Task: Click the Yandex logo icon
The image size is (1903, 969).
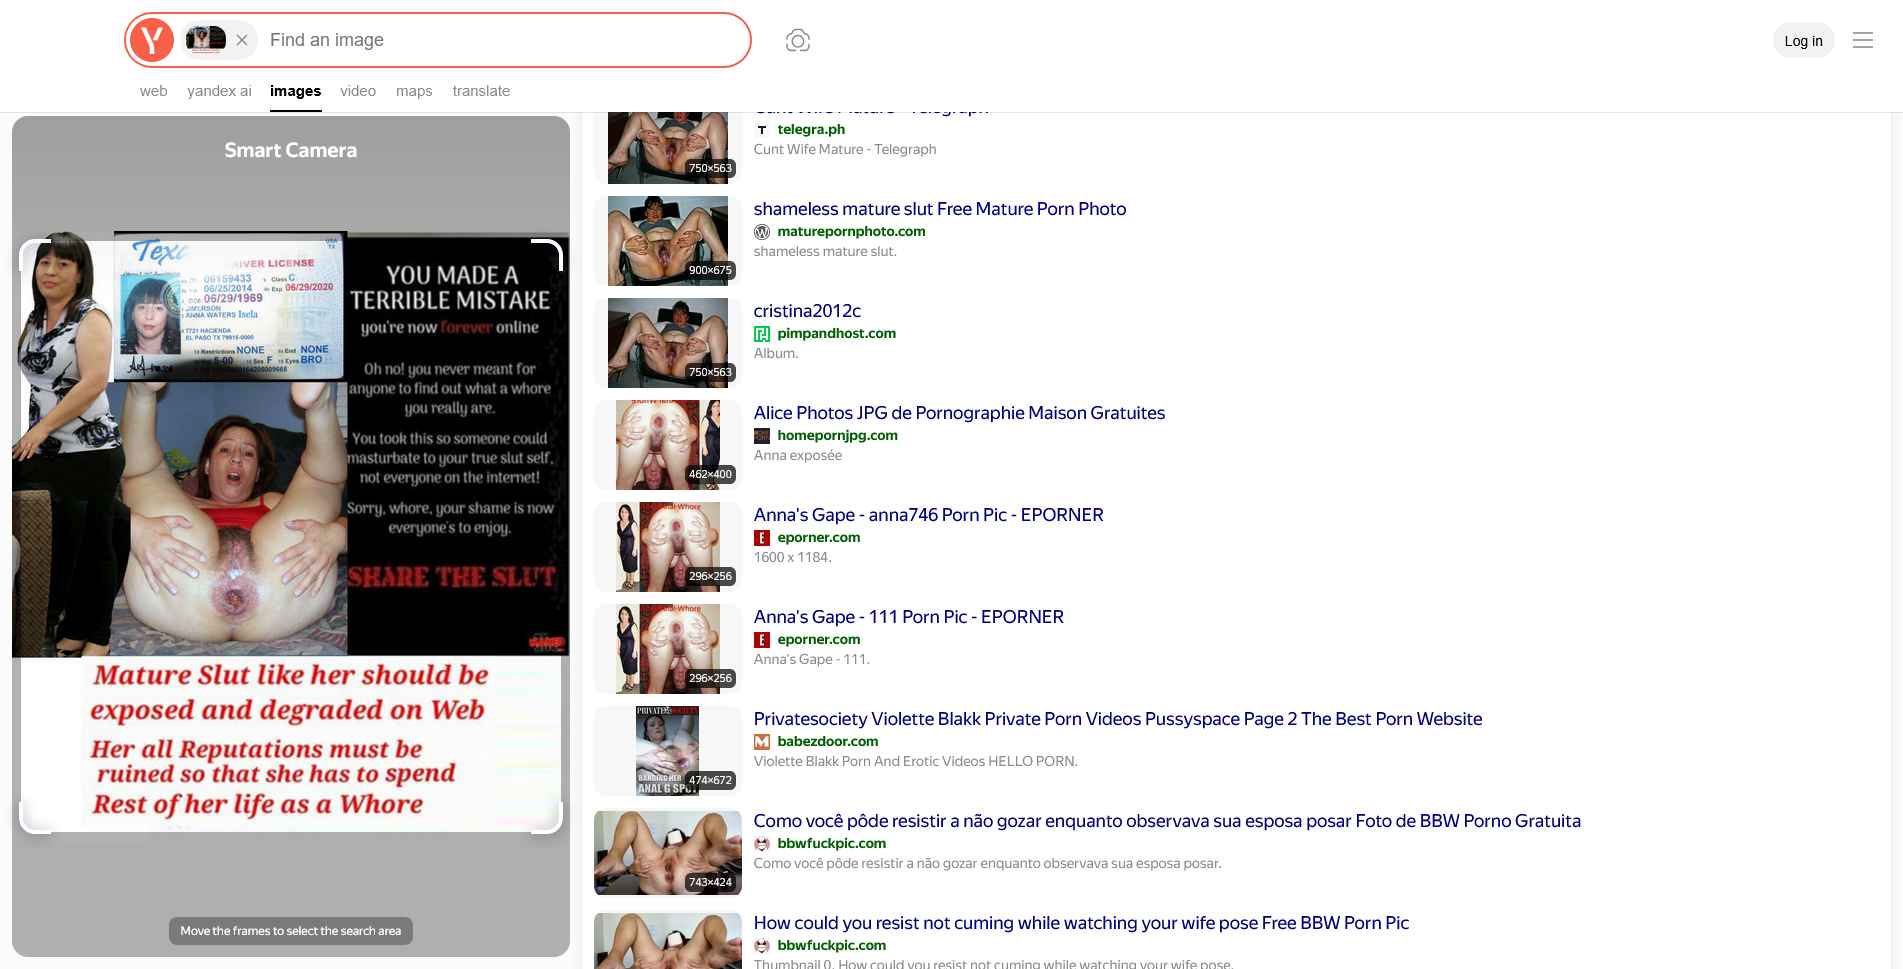Action: pos(152,40)
